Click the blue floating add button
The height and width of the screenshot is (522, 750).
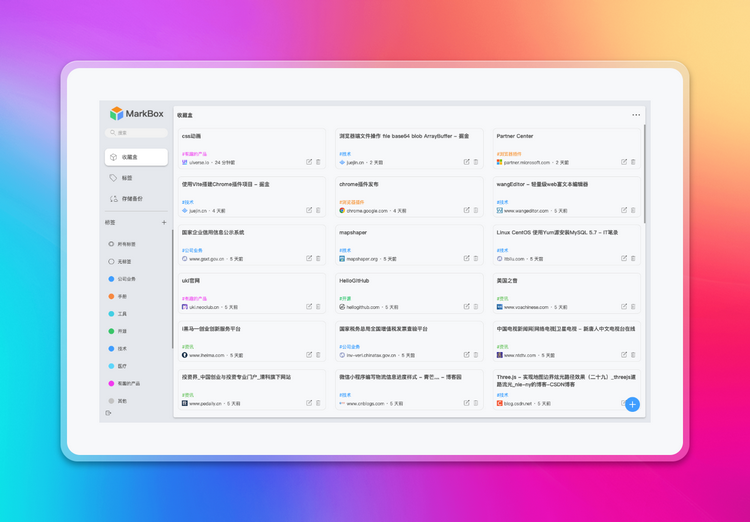pos(632,404)
